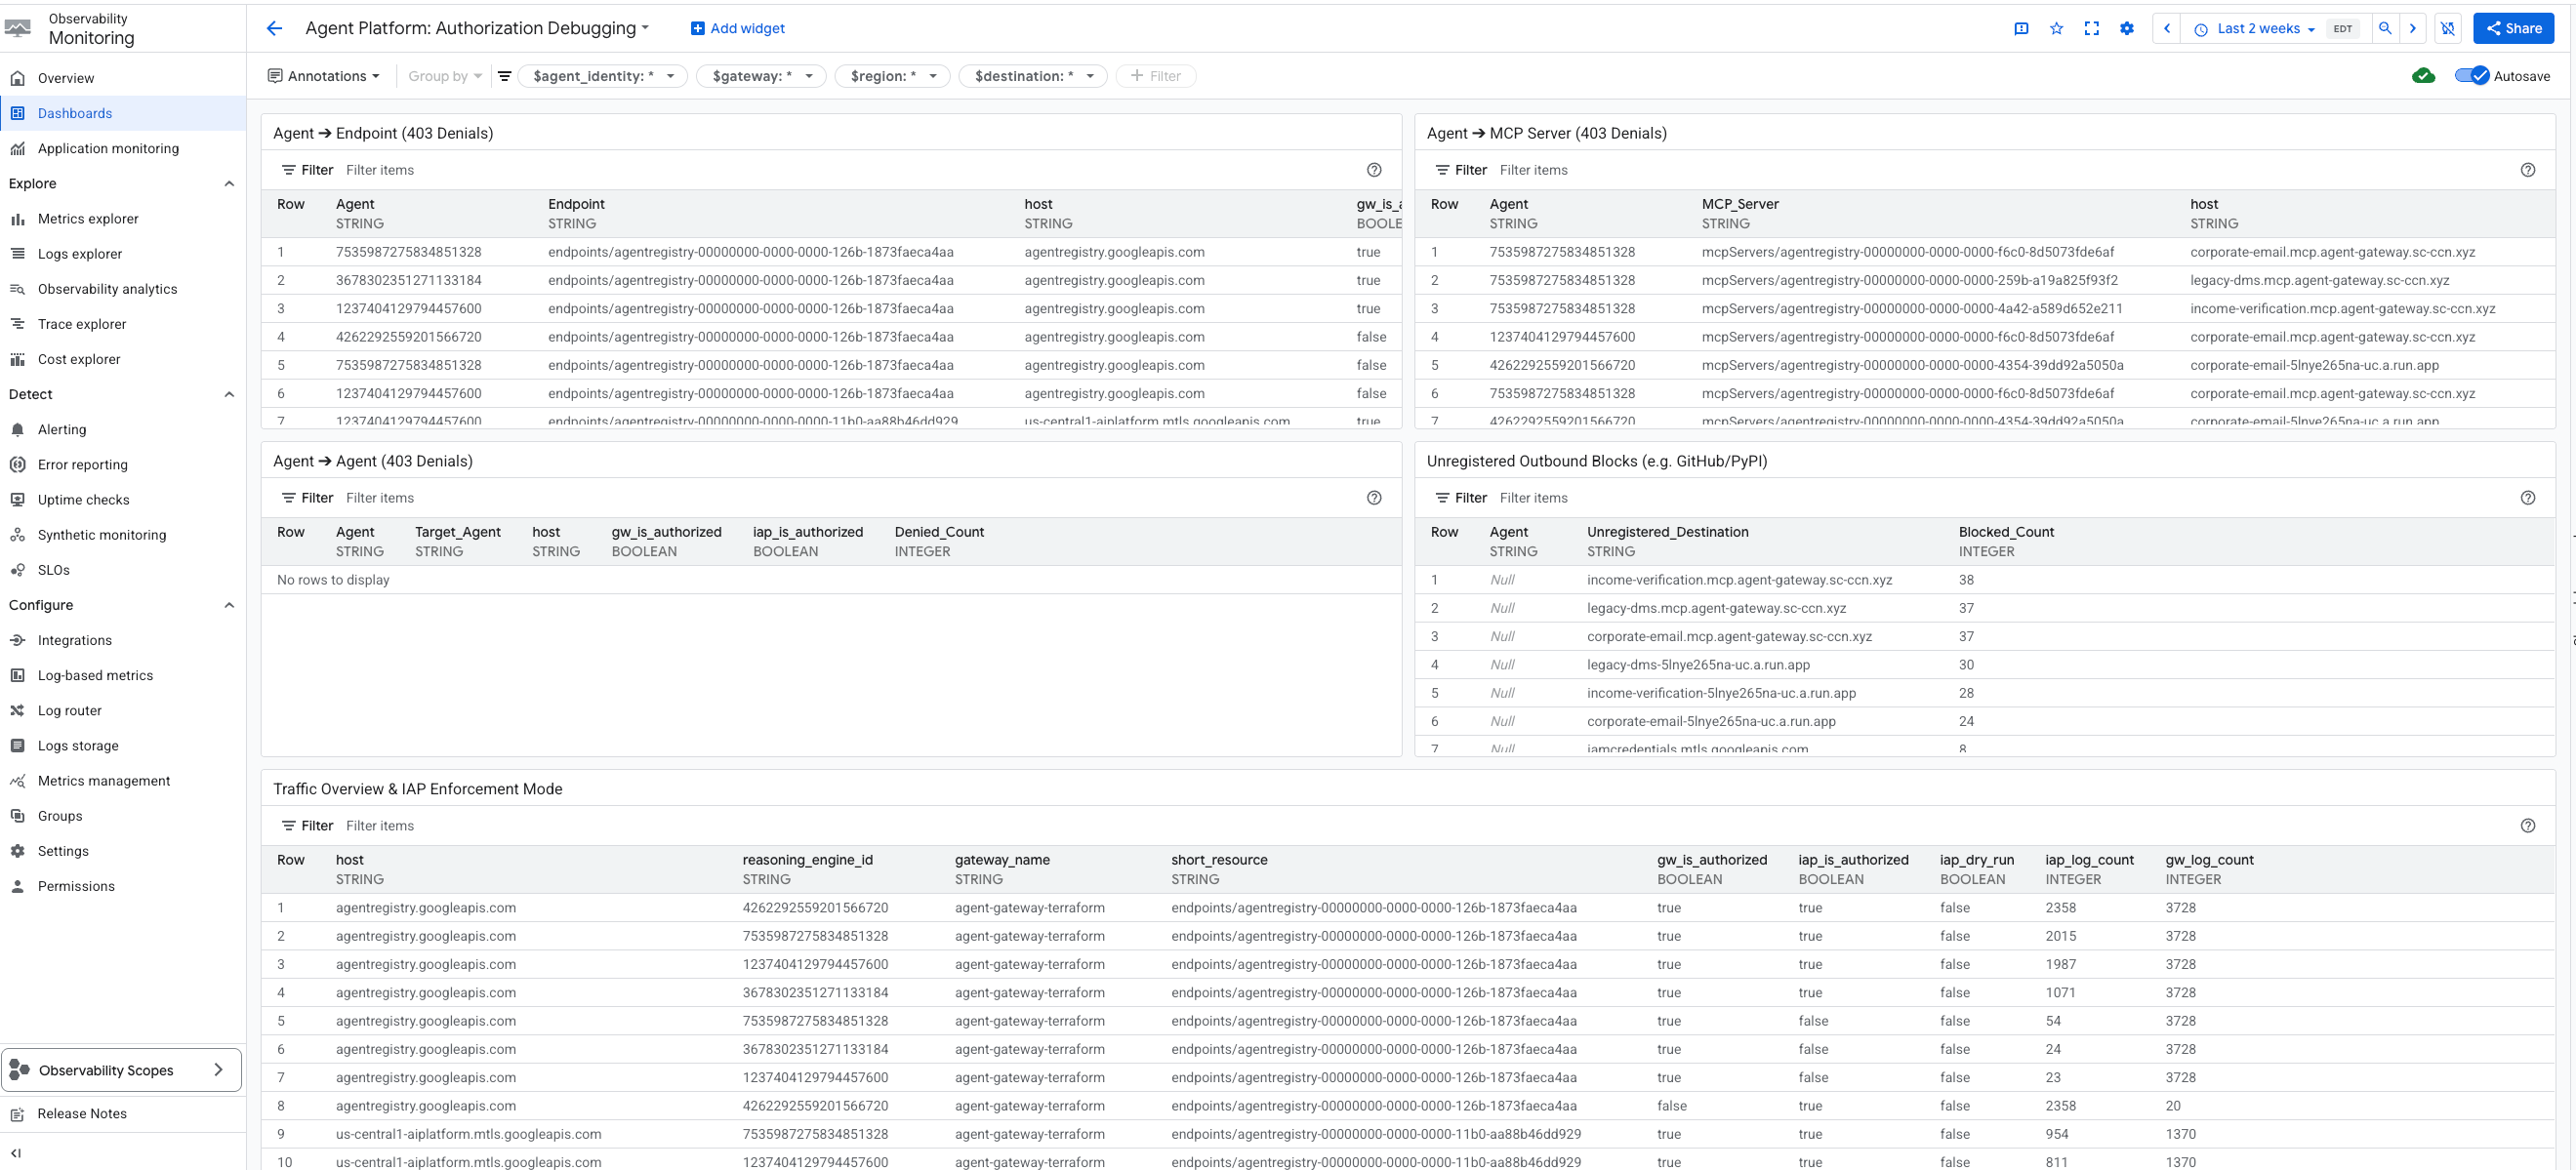This screenshot has width=2576, height=1170.
Task: Click iap_log_count value 2015
Action: pos(2060,936)
